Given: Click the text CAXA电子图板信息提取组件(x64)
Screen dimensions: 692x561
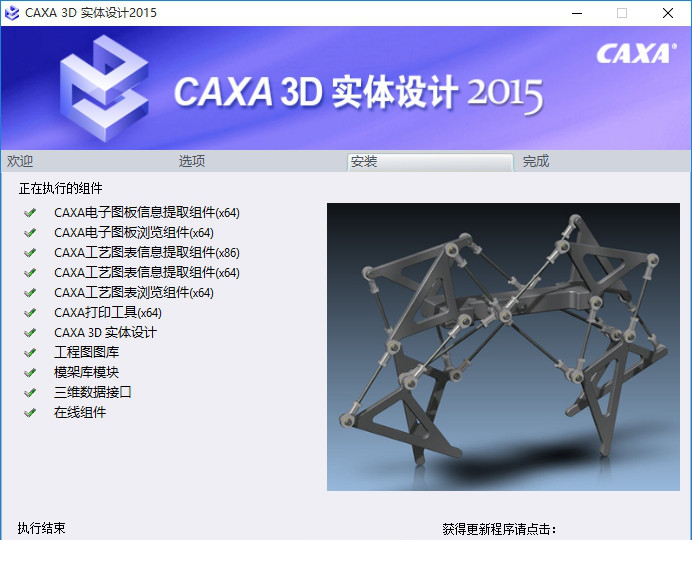Looking at the screenshot, I should pos(147,213).
